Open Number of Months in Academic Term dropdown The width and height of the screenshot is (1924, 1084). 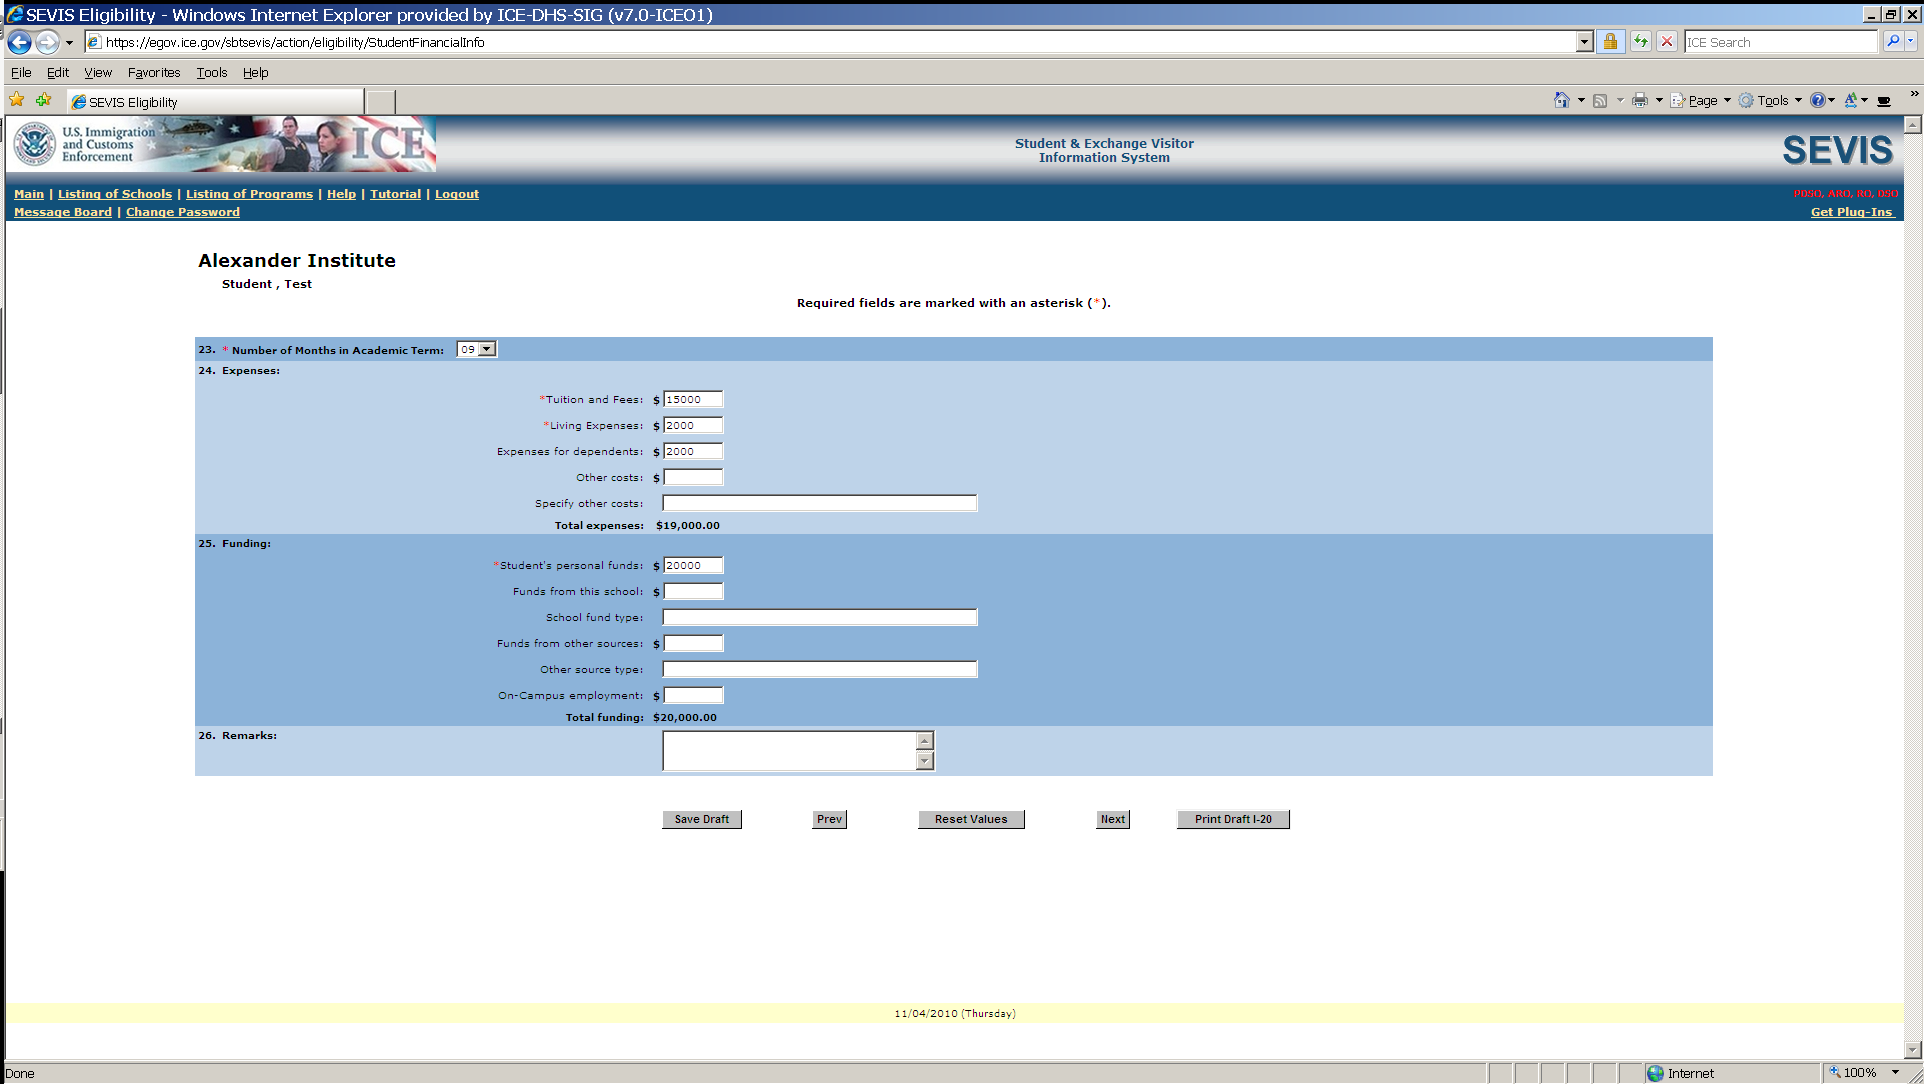pyautogui.click(x=486, y=349)
